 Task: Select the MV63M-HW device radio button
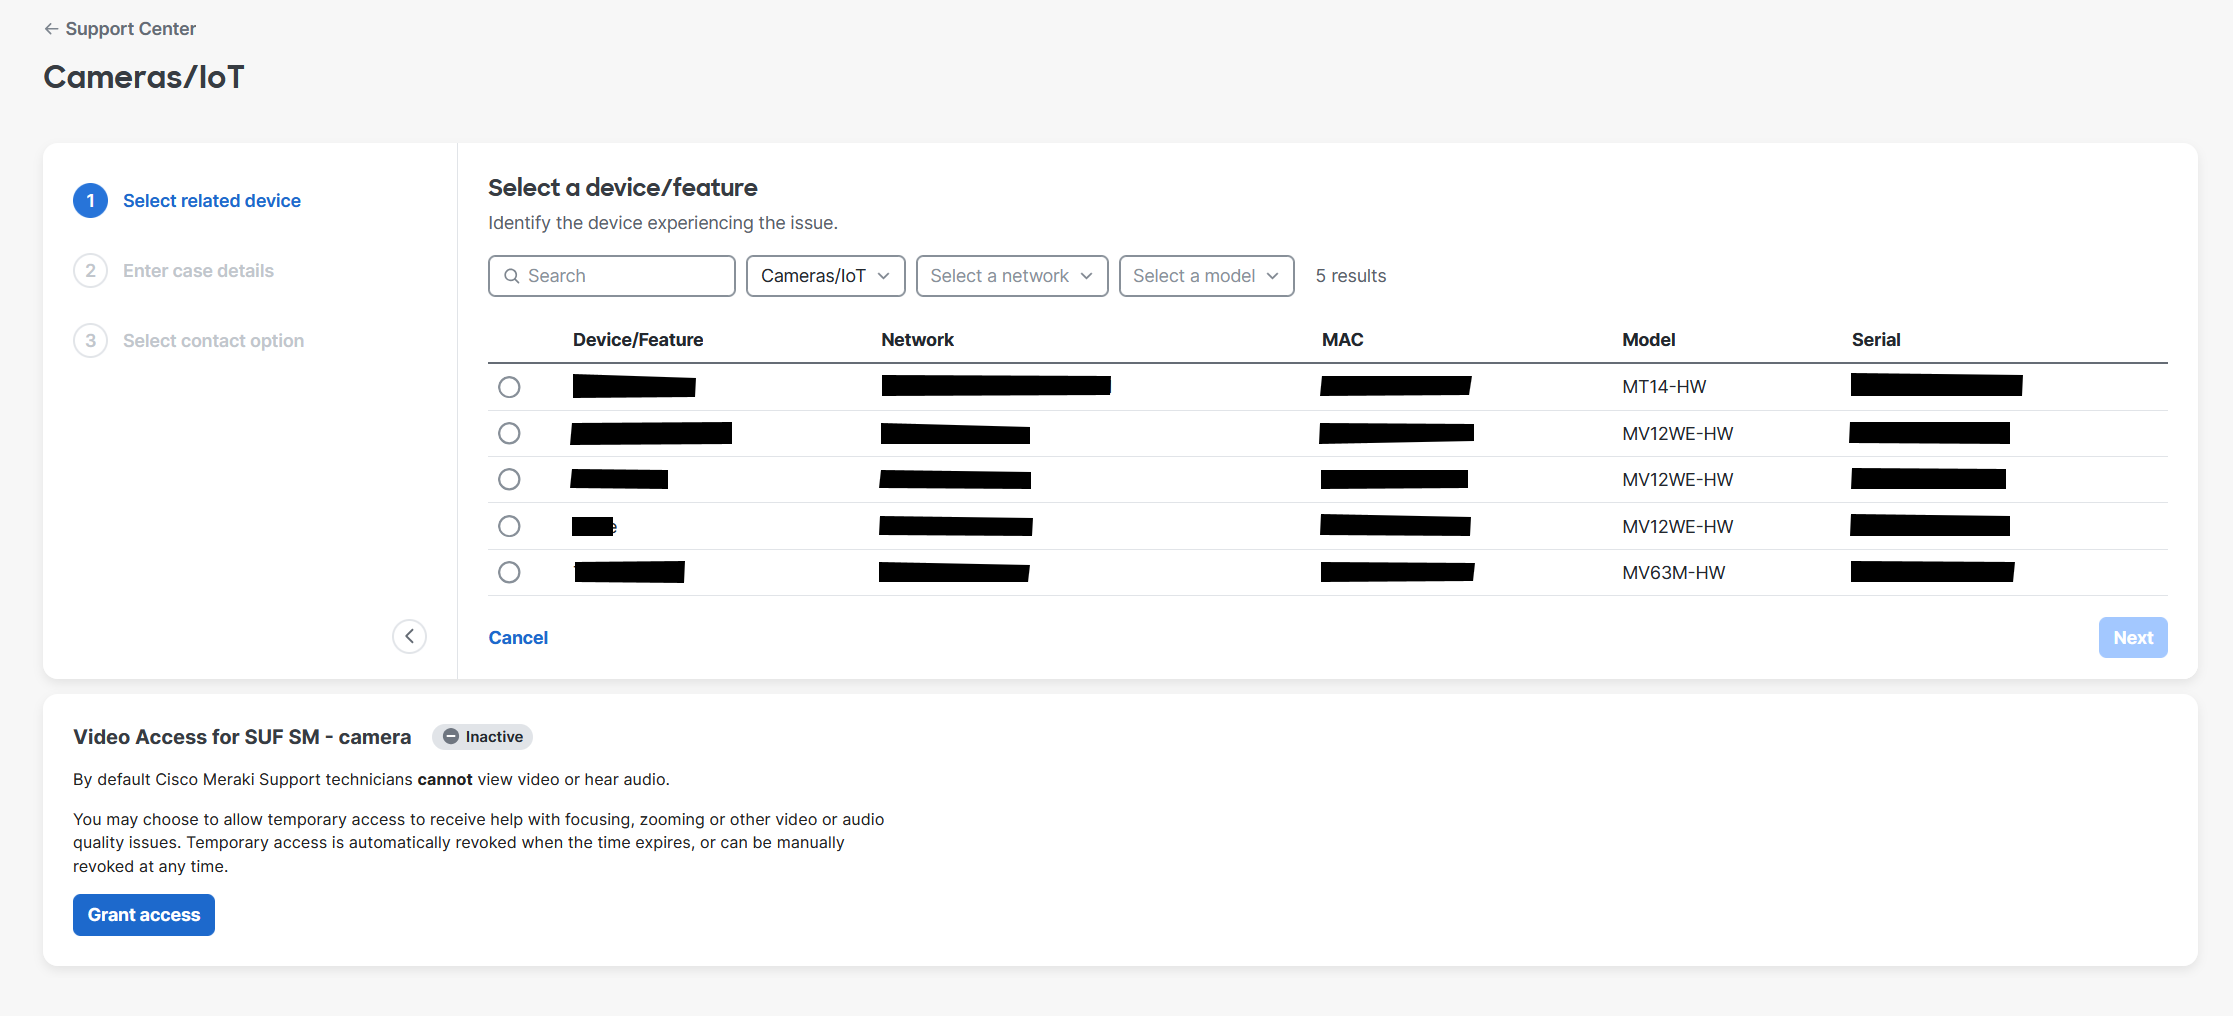pos(509,572)
